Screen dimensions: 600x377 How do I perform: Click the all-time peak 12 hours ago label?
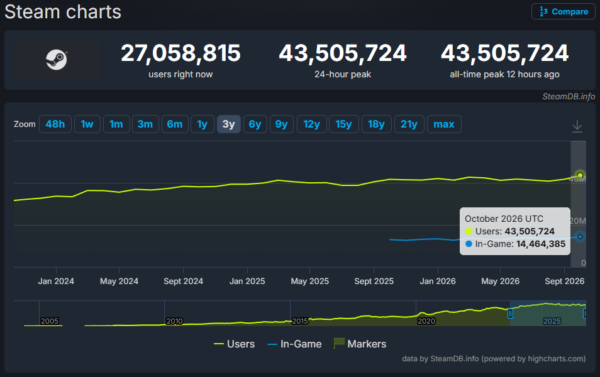[x=504, y=74]
